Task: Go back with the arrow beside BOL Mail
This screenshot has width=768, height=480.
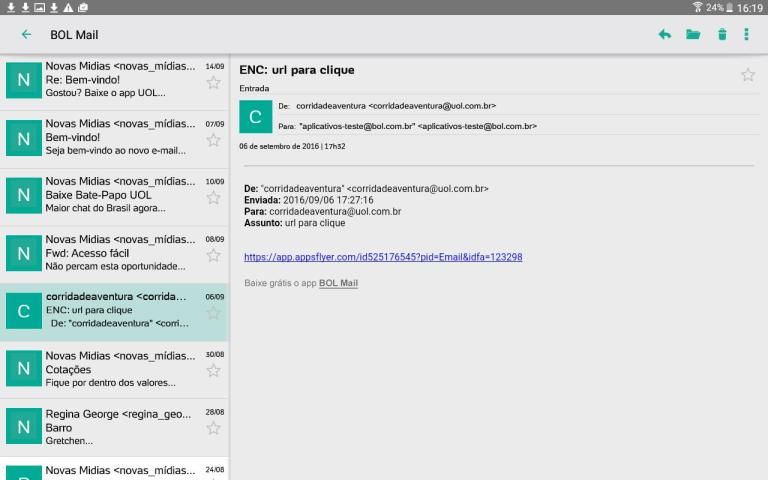Action: point(26,34)
